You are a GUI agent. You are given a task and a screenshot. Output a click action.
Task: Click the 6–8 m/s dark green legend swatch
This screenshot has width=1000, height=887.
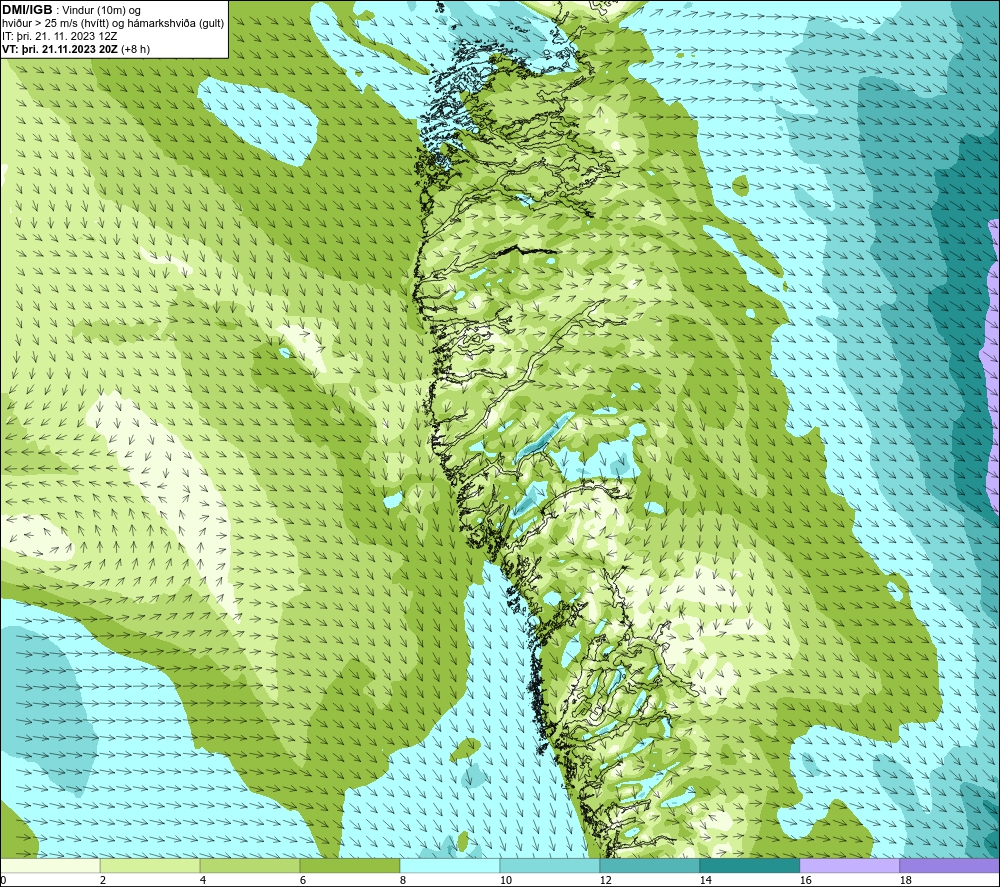point(349,866)
